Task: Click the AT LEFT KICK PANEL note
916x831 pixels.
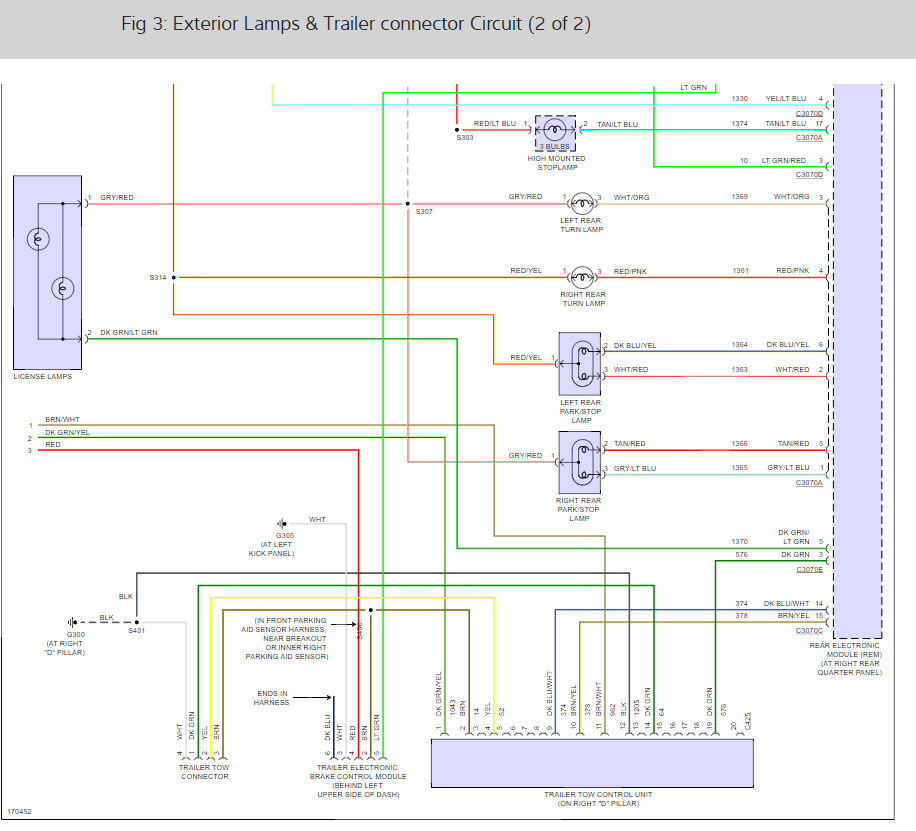Action: [x=272, y=549]
